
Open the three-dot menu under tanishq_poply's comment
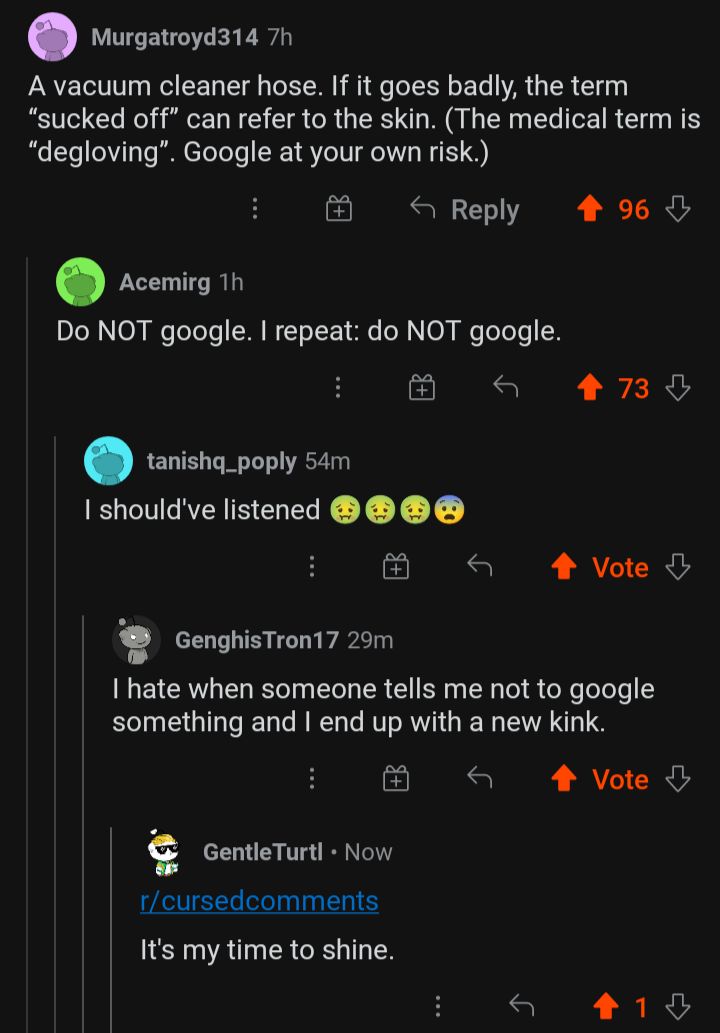[311, 566]
